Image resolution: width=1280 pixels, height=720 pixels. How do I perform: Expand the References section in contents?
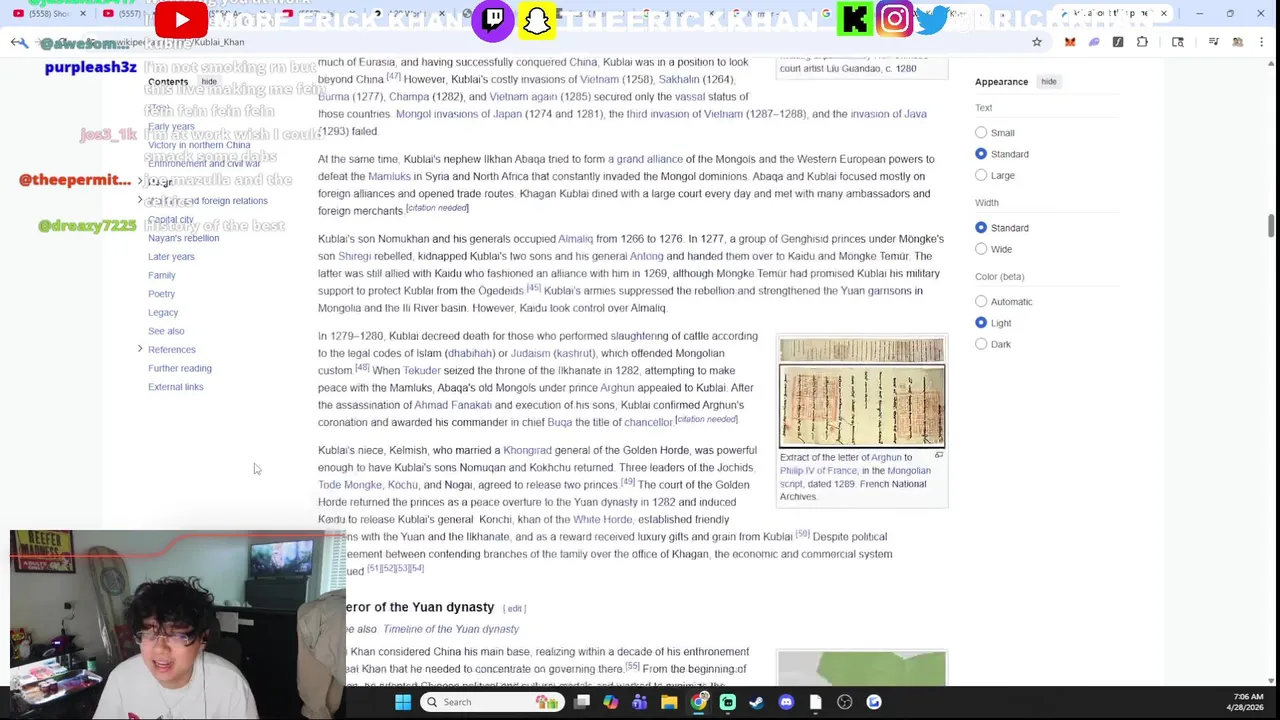click(140, 349)
